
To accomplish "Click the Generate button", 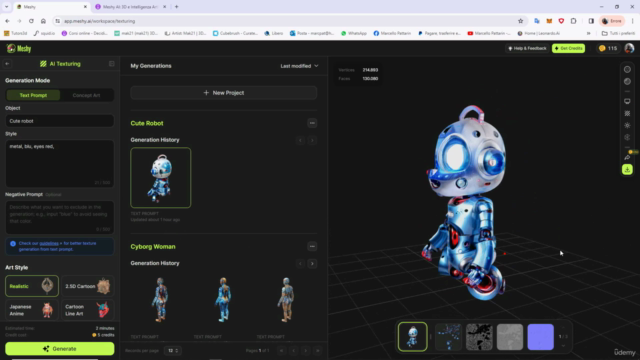I will point(60,349).
